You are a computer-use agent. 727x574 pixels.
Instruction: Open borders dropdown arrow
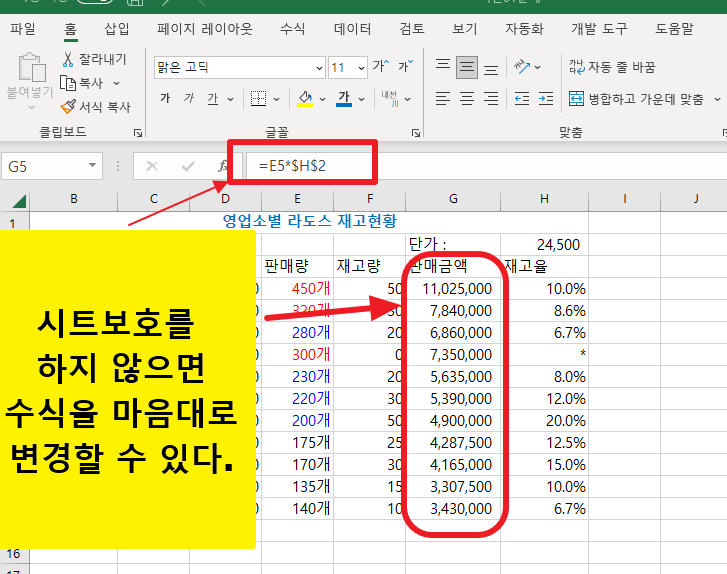tap(277, 99)
